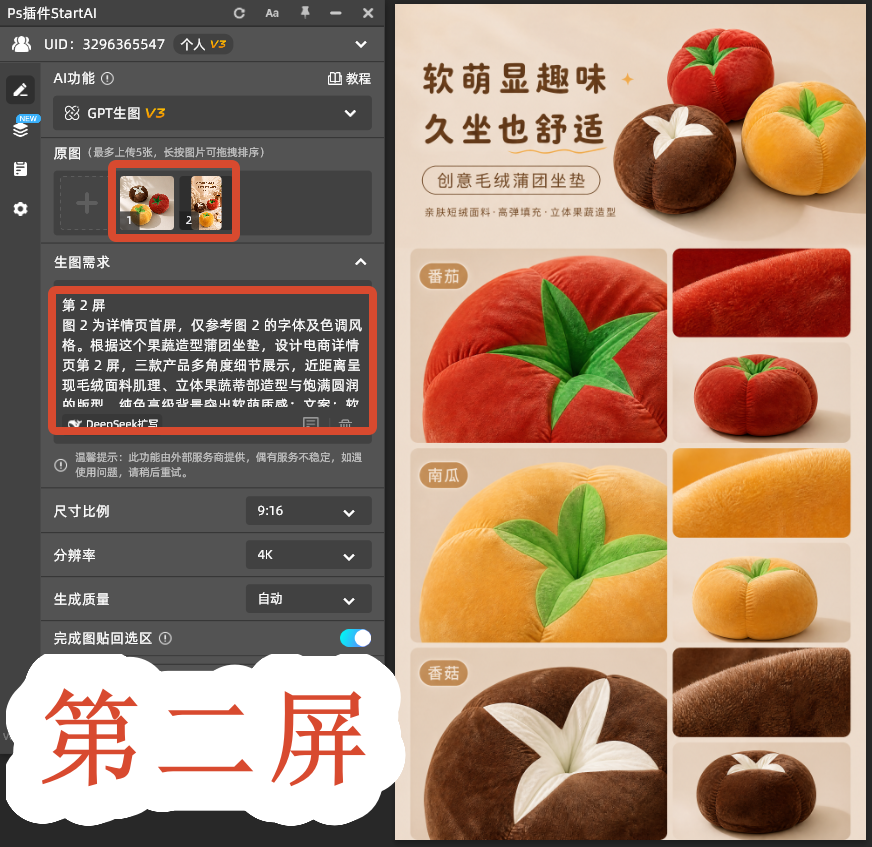The height and width of the screenshot is (847, 872).
Task: Close the StartAI plugin panel
Action: 368,13
